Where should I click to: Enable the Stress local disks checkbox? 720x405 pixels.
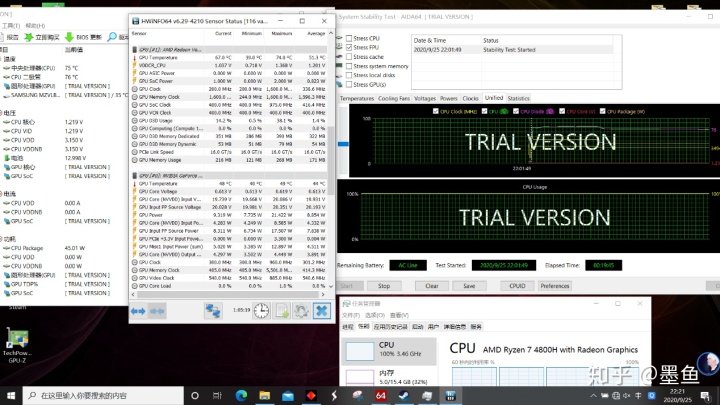(349, 75)
